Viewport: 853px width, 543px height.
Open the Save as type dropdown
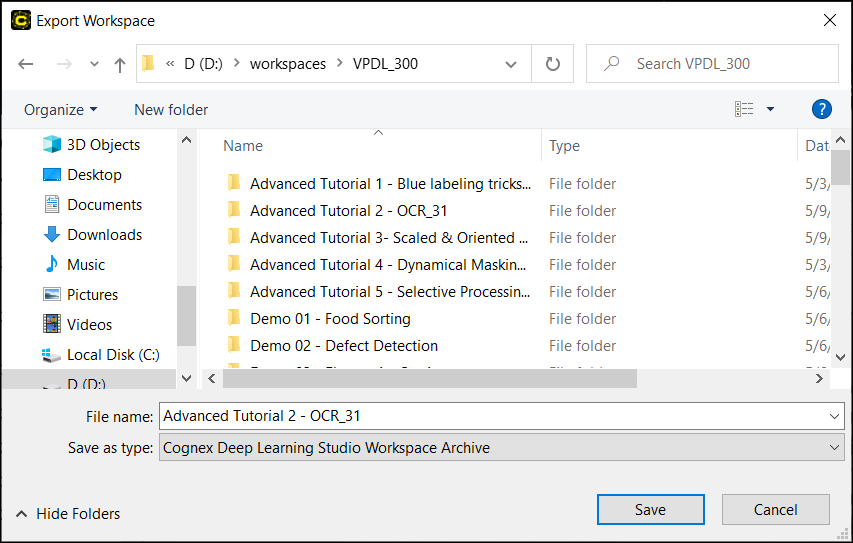[x=835, y=448]
